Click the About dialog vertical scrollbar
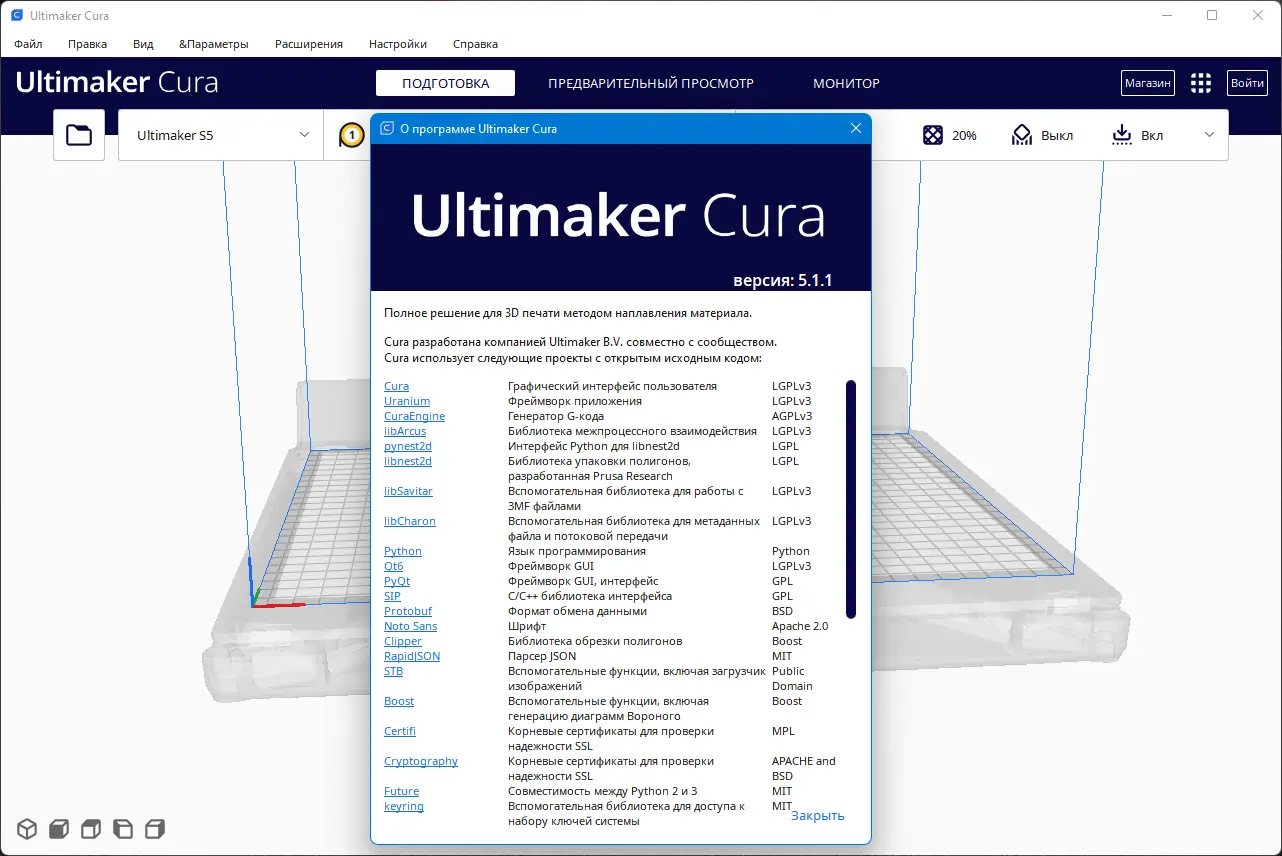 tap(851, 499)
